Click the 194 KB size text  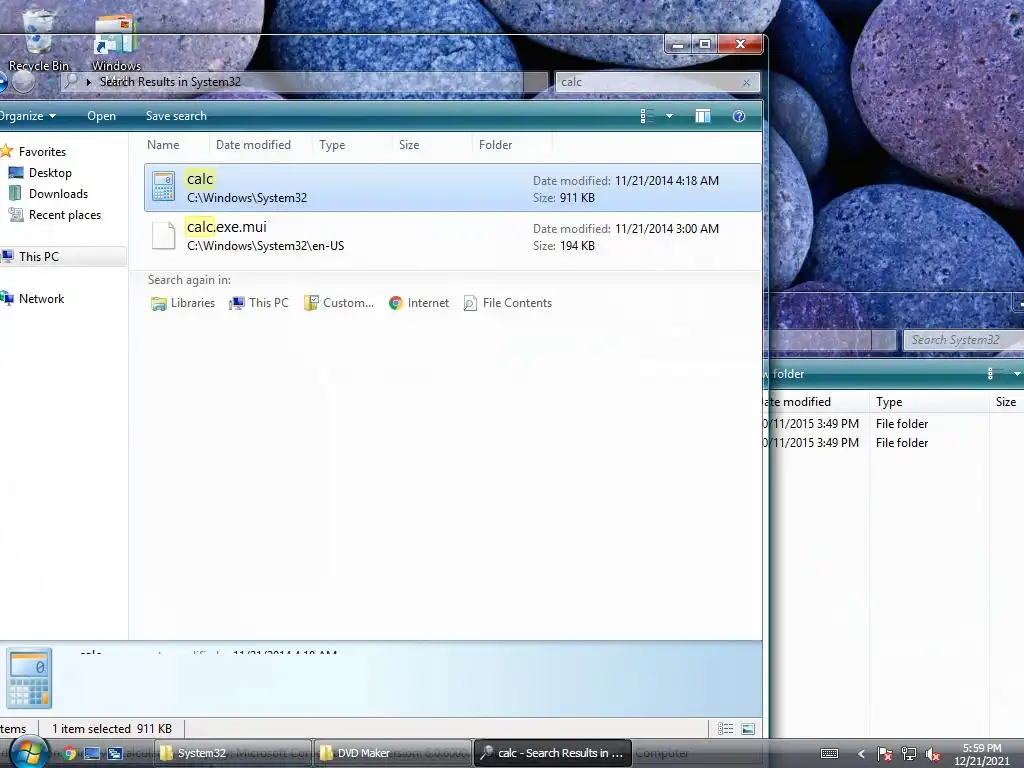tap(577, 246)
